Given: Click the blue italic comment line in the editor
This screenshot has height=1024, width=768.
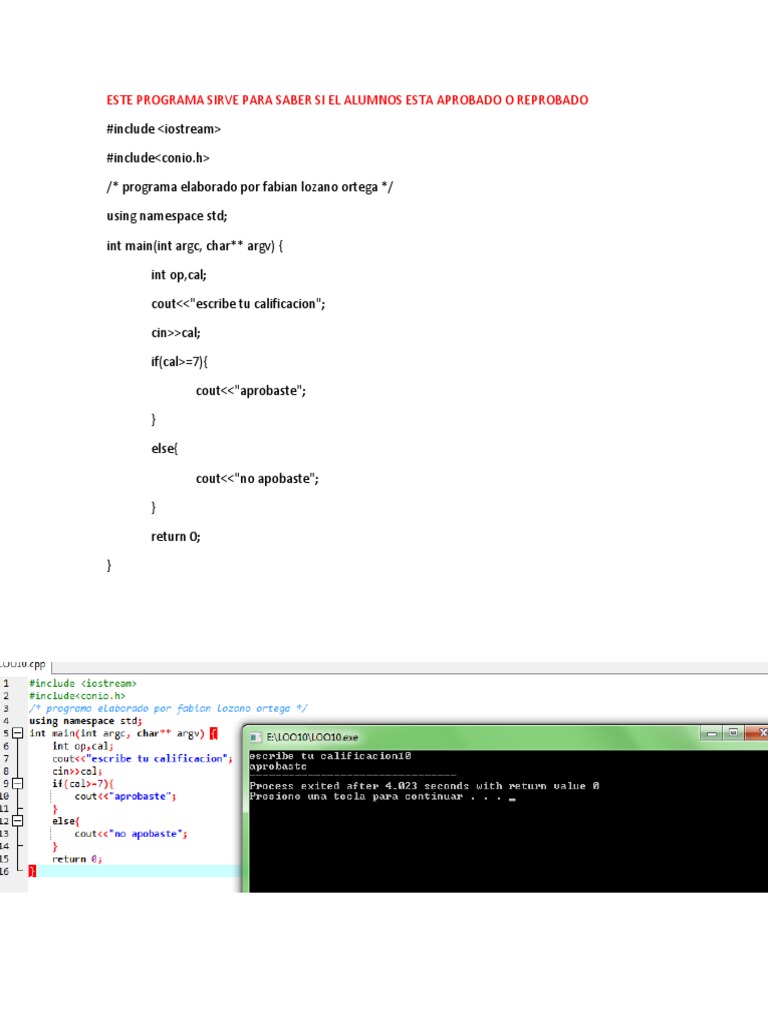Looking at the screenshot, I should pyautogui.click(x=168, y=708).
